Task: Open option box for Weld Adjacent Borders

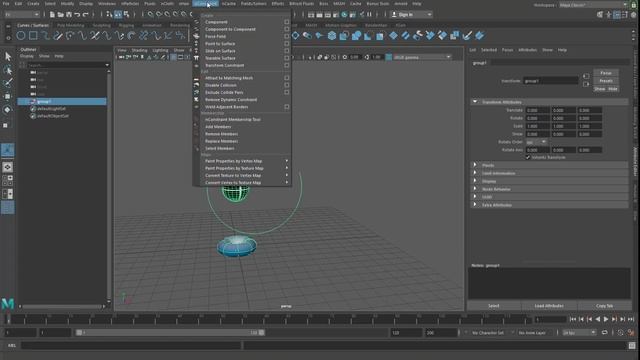Action: point(287,107)
